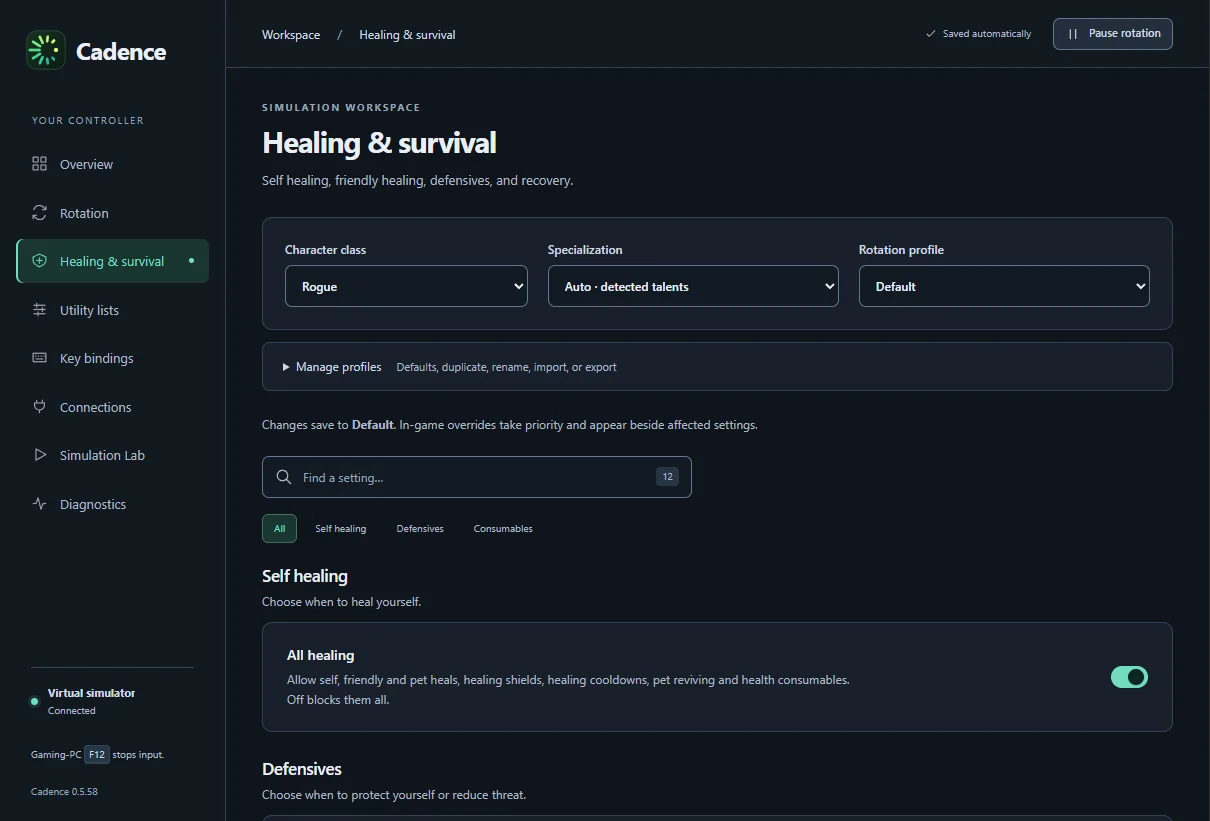Screen dimensions: 1210x821
Task: Click the Virtual simulator status text
Action: [91, 693]
